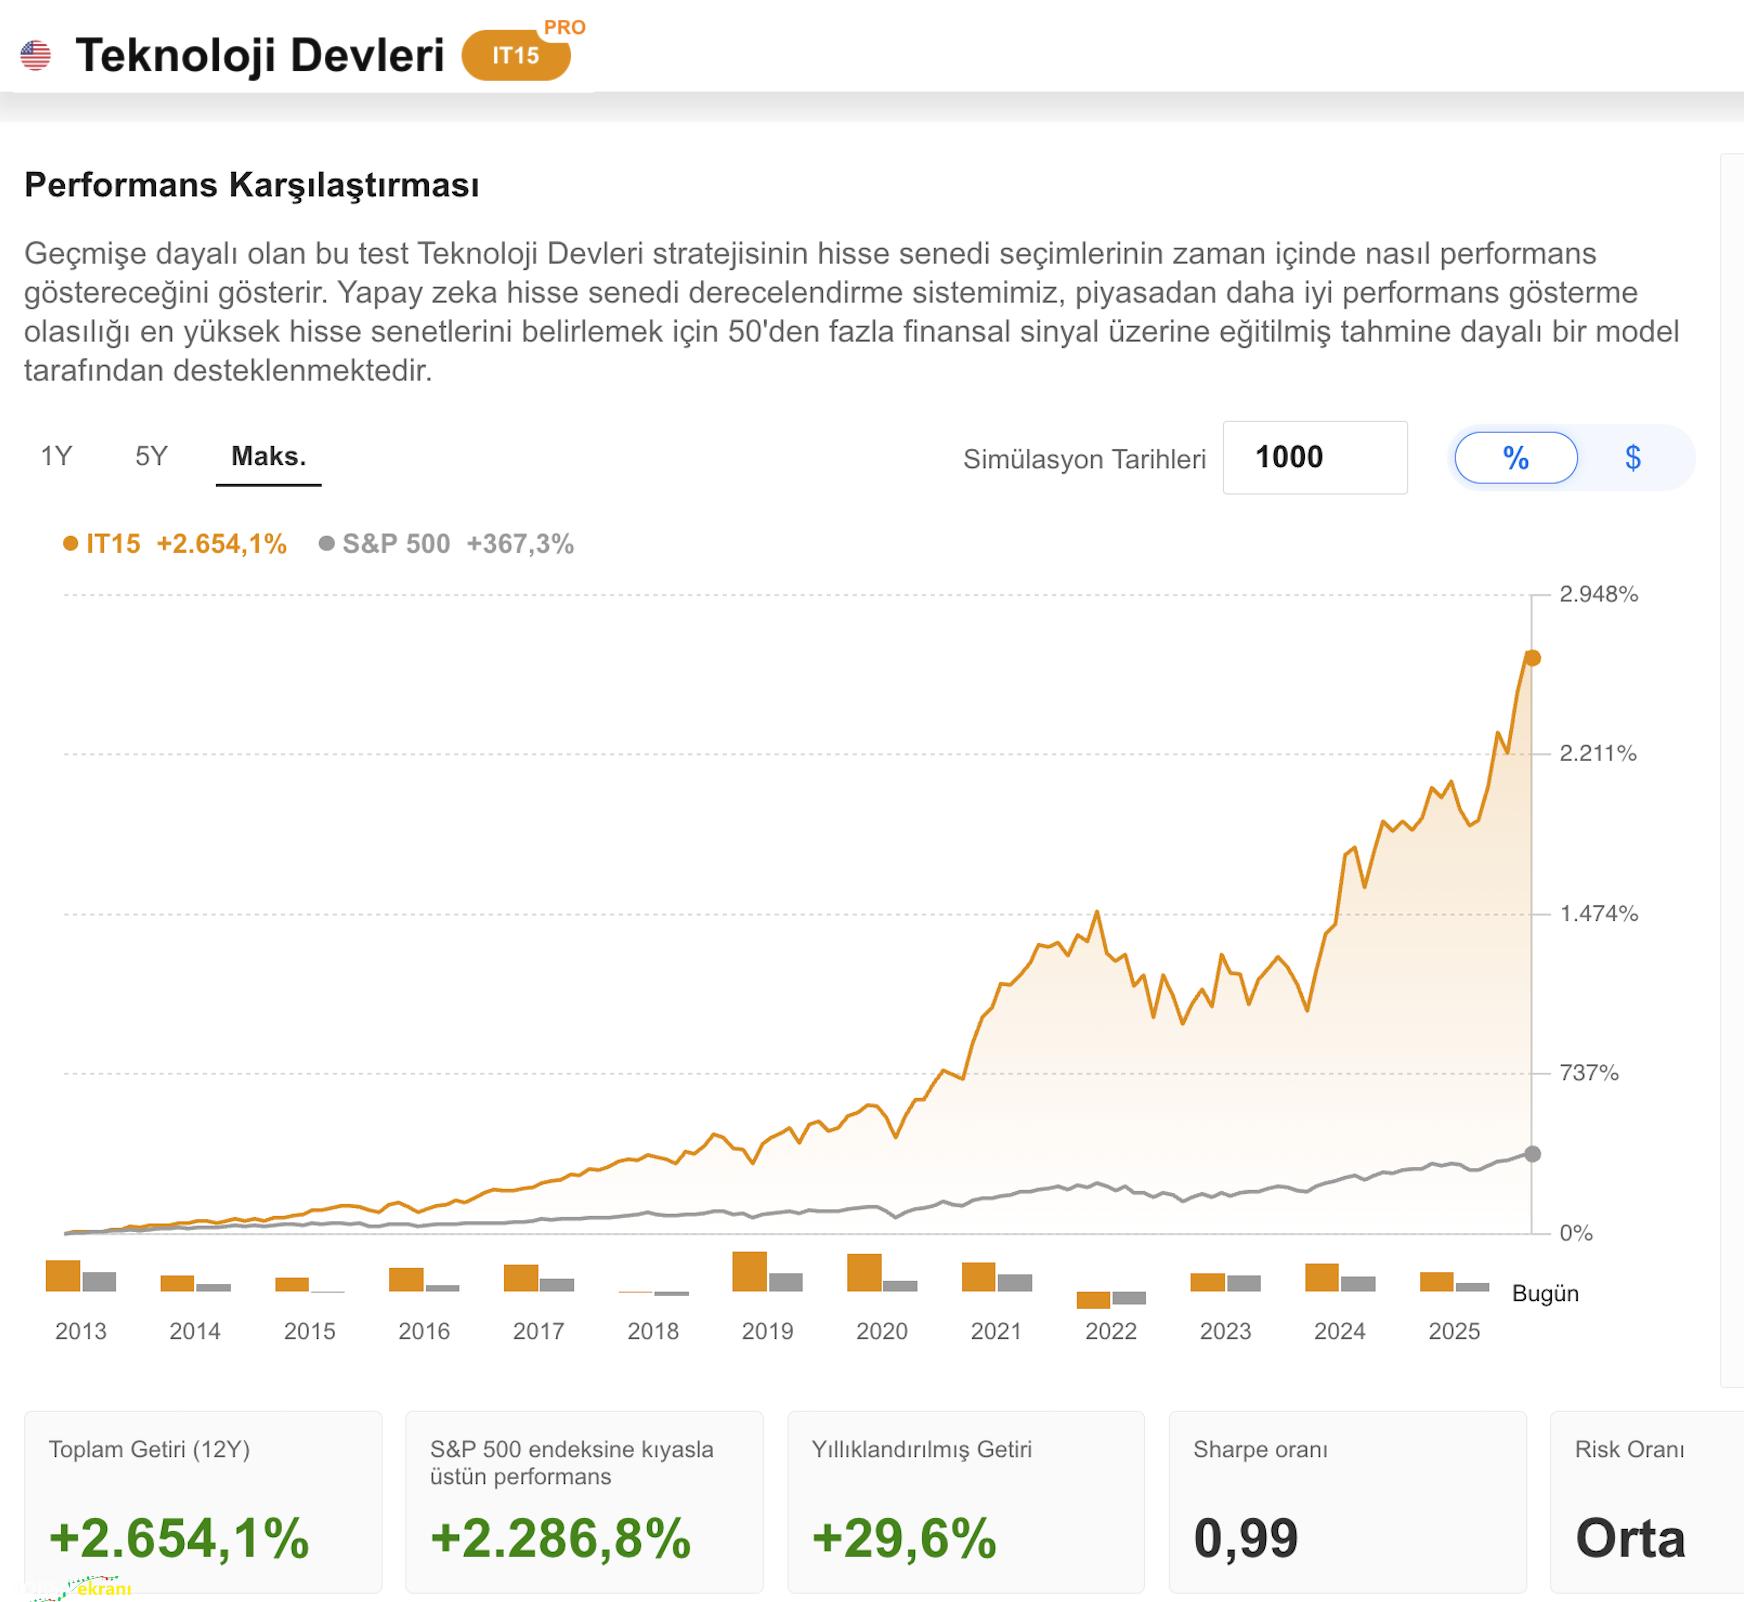Click the IT15 endpoint marker on chart
The width and height of the screenshot is (1744, 1602).
[x=1532, y=658]
